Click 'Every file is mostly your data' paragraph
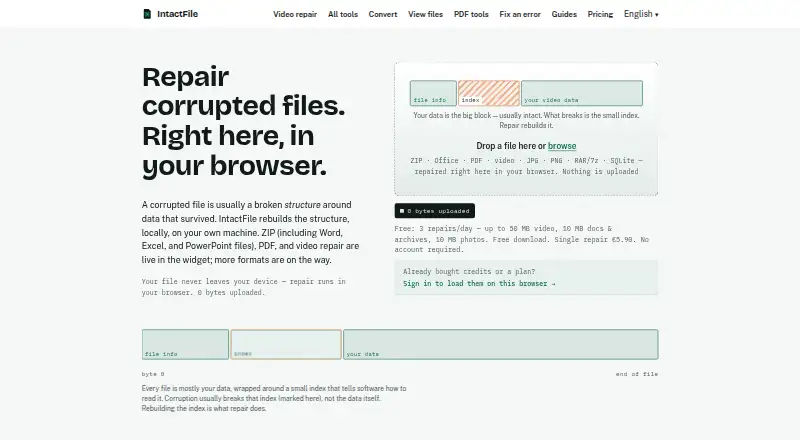The height and width of the screenshot is (440, 800). coord(274,398)
